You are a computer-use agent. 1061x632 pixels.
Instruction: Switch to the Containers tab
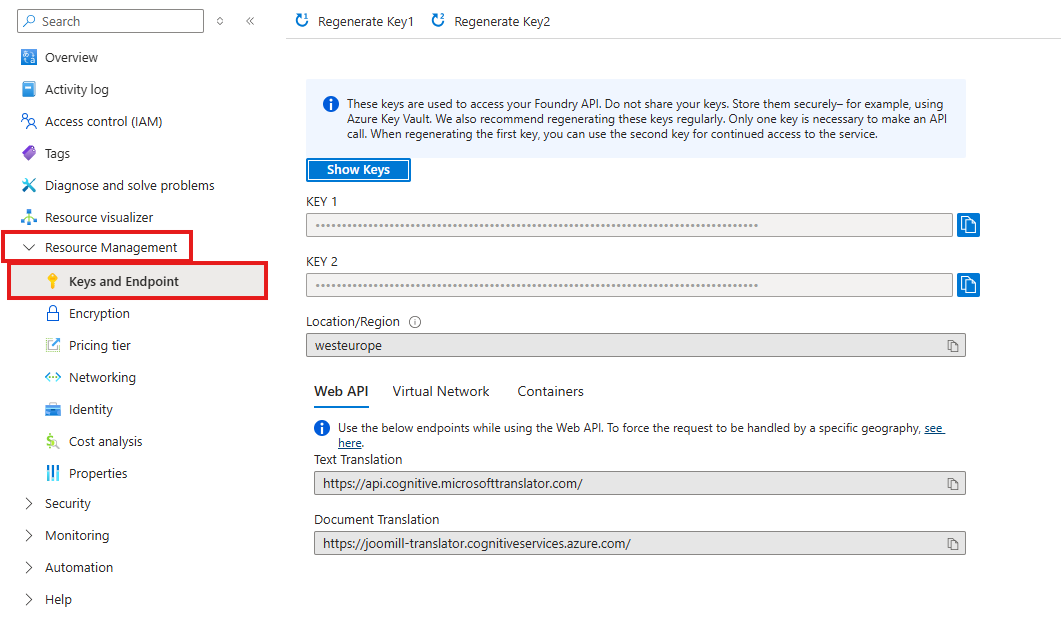[x=550, y=392]
